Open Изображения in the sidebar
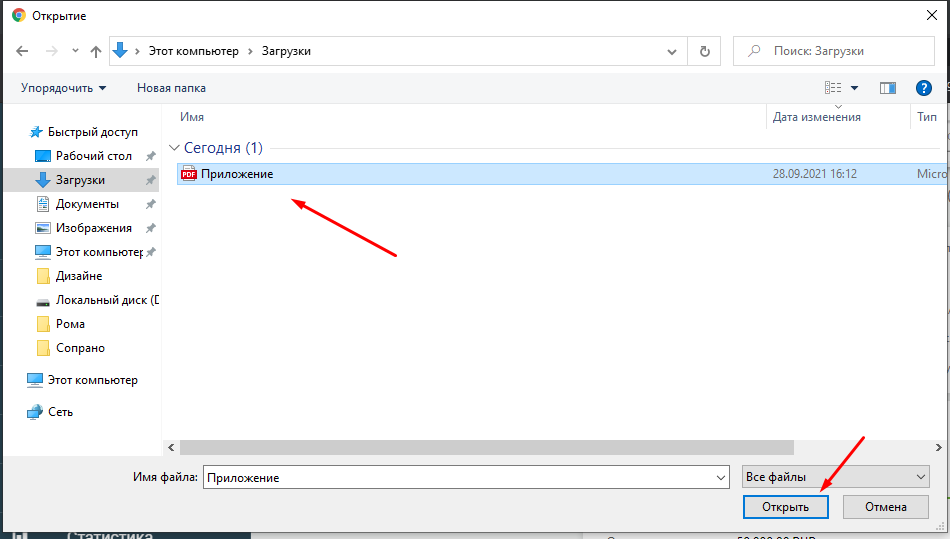 (x=94, y=228)
